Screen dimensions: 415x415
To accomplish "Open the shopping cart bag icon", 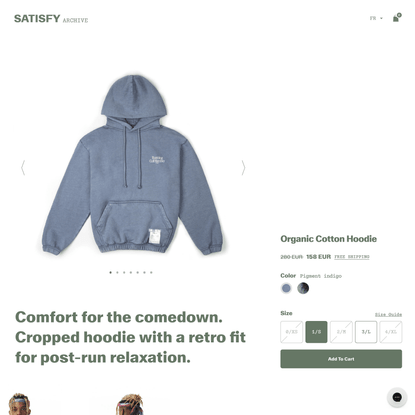I will (397, 18).
